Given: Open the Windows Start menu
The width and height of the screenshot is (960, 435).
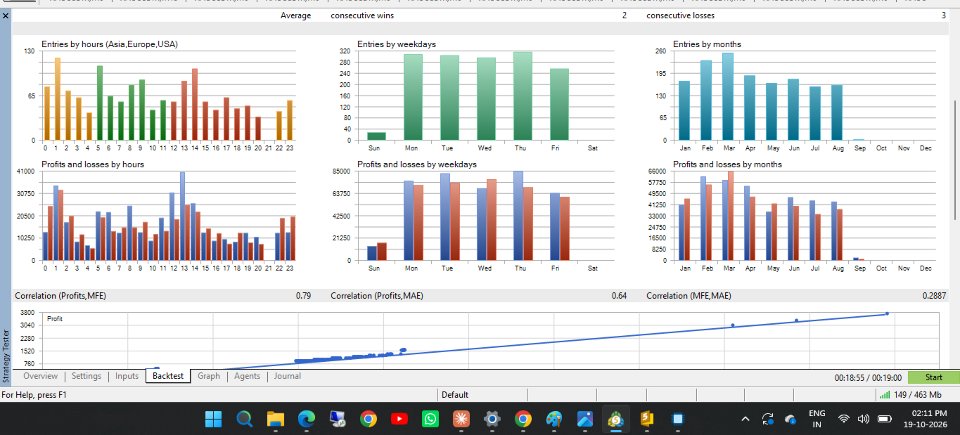Looking at the screenshot, I should pyautogui.click(x=214, y=419).
